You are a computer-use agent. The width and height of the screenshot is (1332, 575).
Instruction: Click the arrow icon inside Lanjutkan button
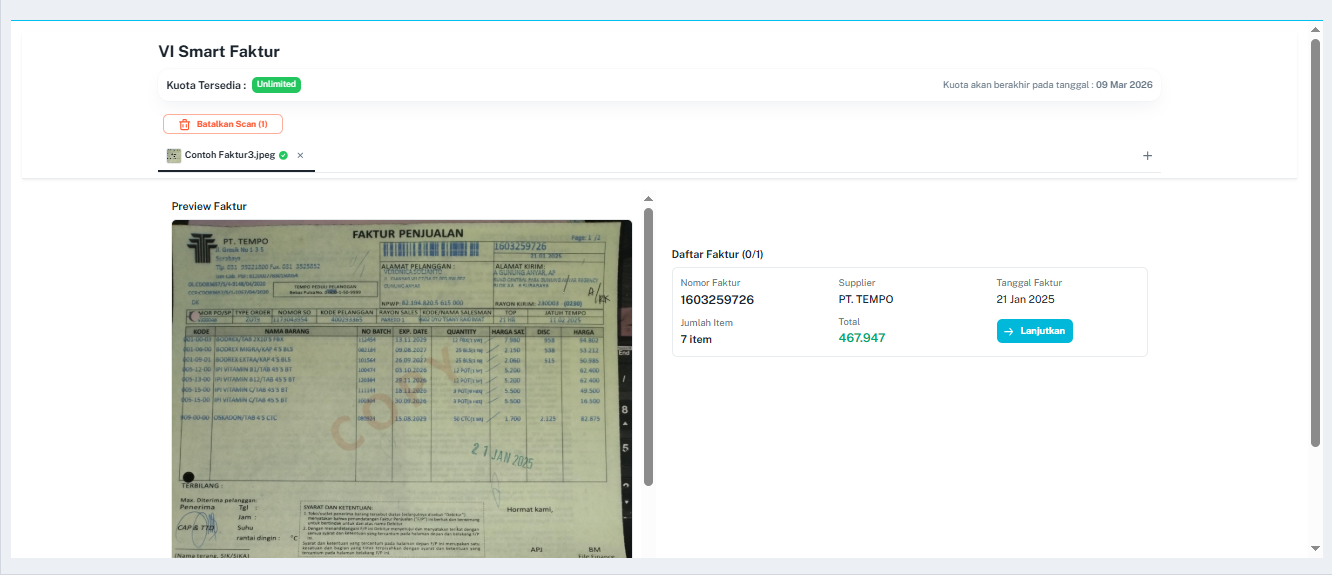point(1009,331)
